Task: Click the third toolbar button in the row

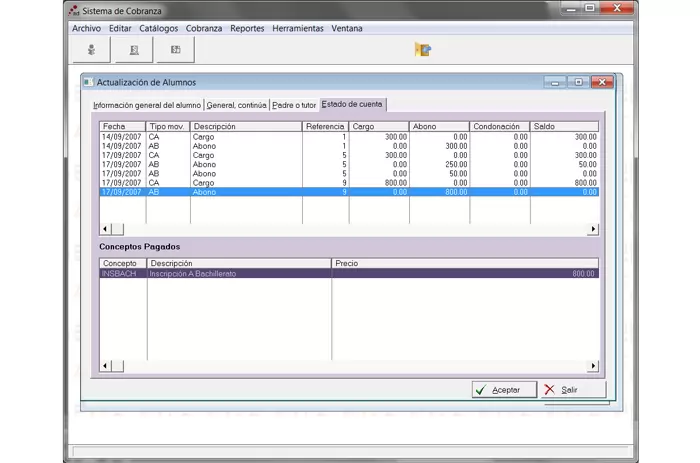Action: coord(175,49)
